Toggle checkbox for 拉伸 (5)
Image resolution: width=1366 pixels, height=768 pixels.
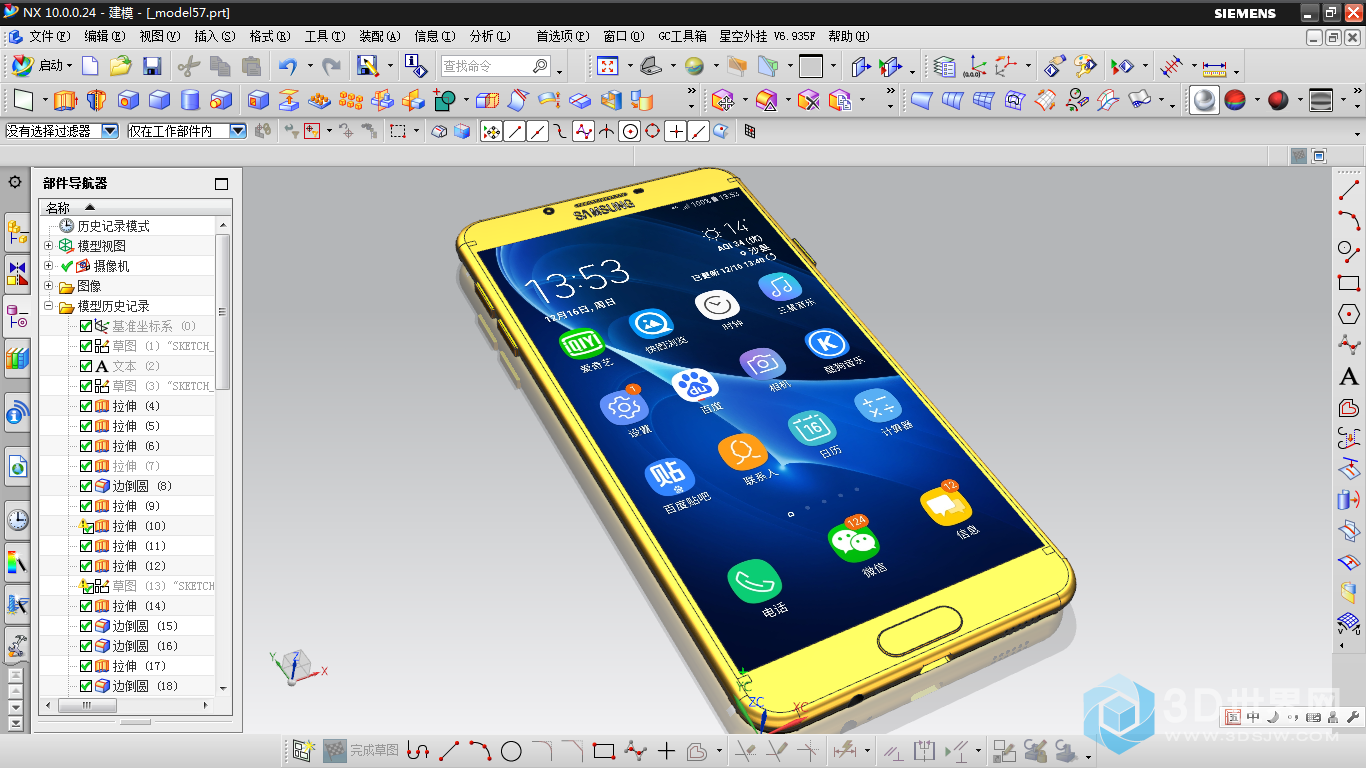click(x=85, y=426)
